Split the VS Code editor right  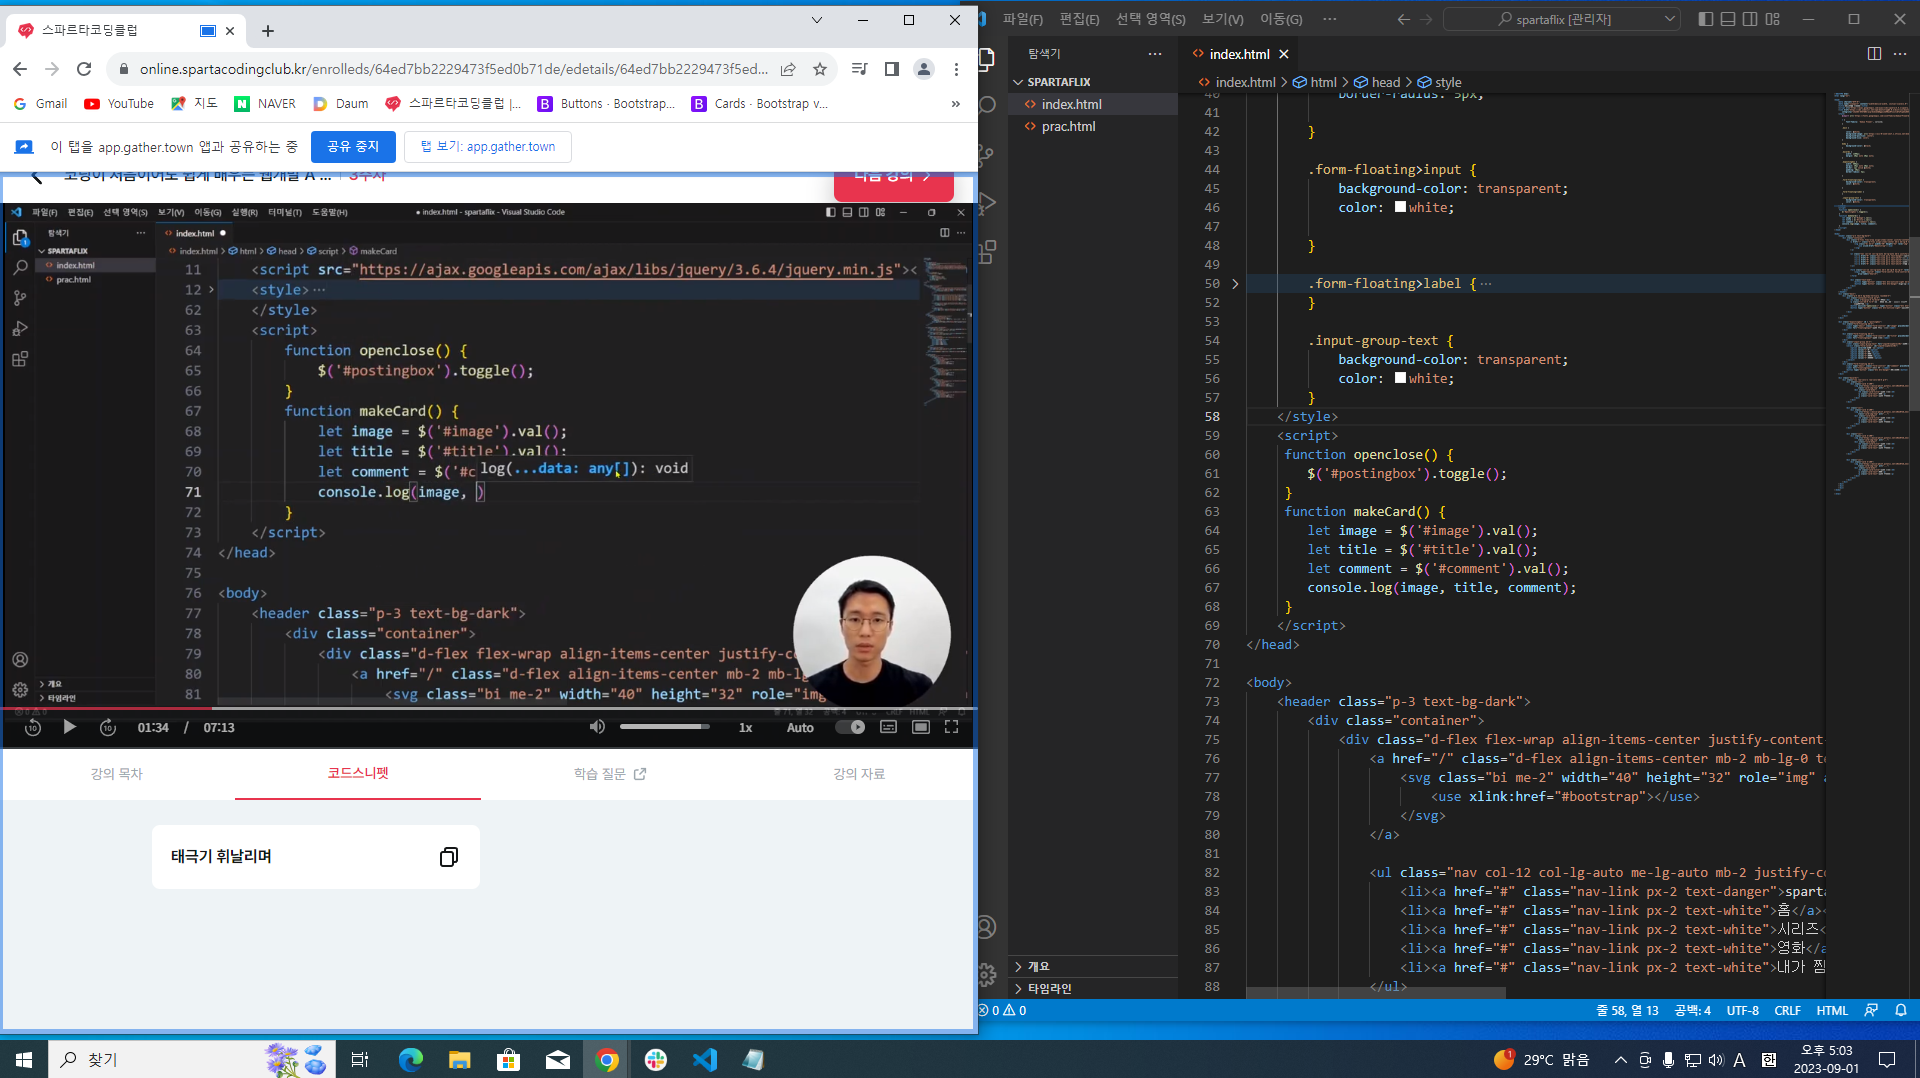(1874, 54)
